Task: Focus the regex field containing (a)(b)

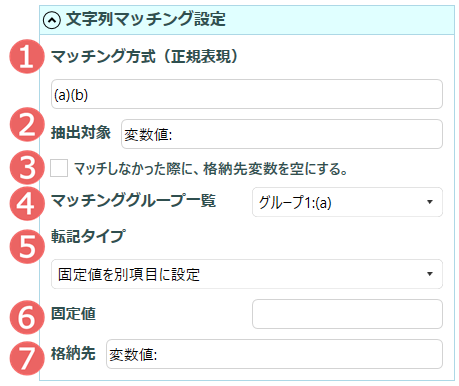Action: (x=247, y=94)
